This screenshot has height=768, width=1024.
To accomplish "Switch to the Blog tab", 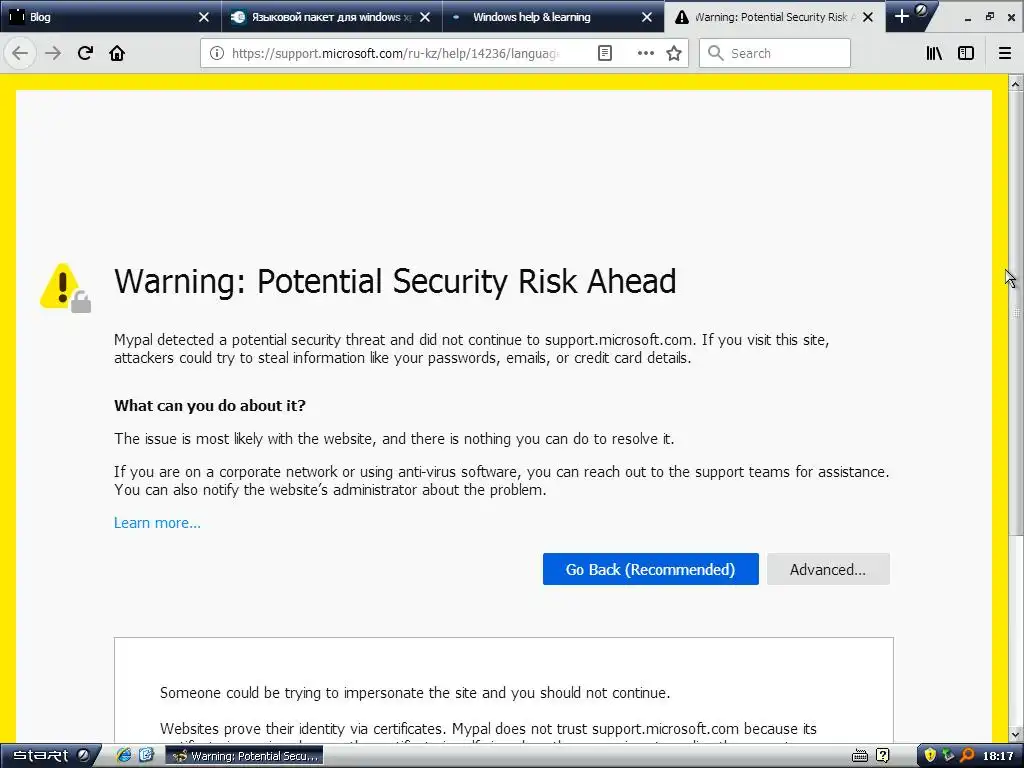I will [110, 17].
